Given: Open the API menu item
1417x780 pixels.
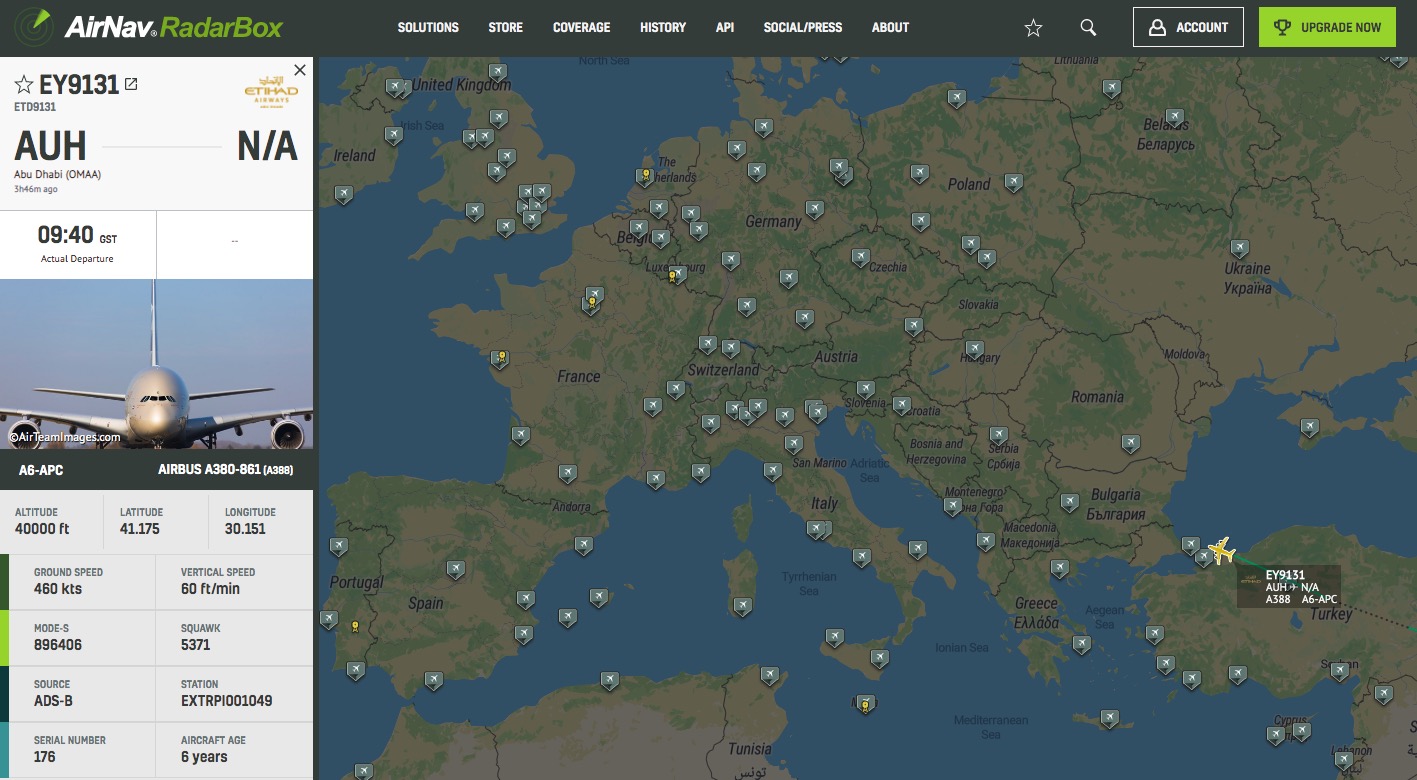Looking at the screenshot, I should [x=724, y=27].
